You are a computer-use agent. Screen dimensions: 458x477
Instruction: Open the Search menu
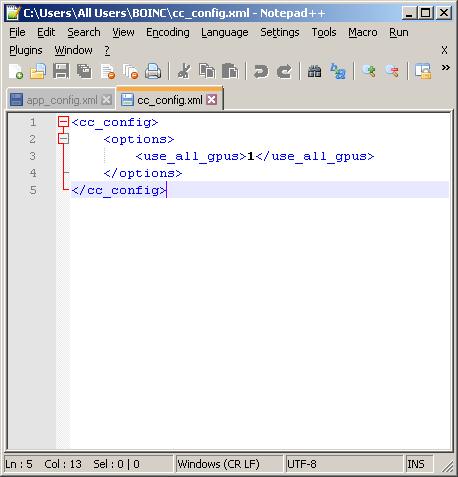coord(84,32)
